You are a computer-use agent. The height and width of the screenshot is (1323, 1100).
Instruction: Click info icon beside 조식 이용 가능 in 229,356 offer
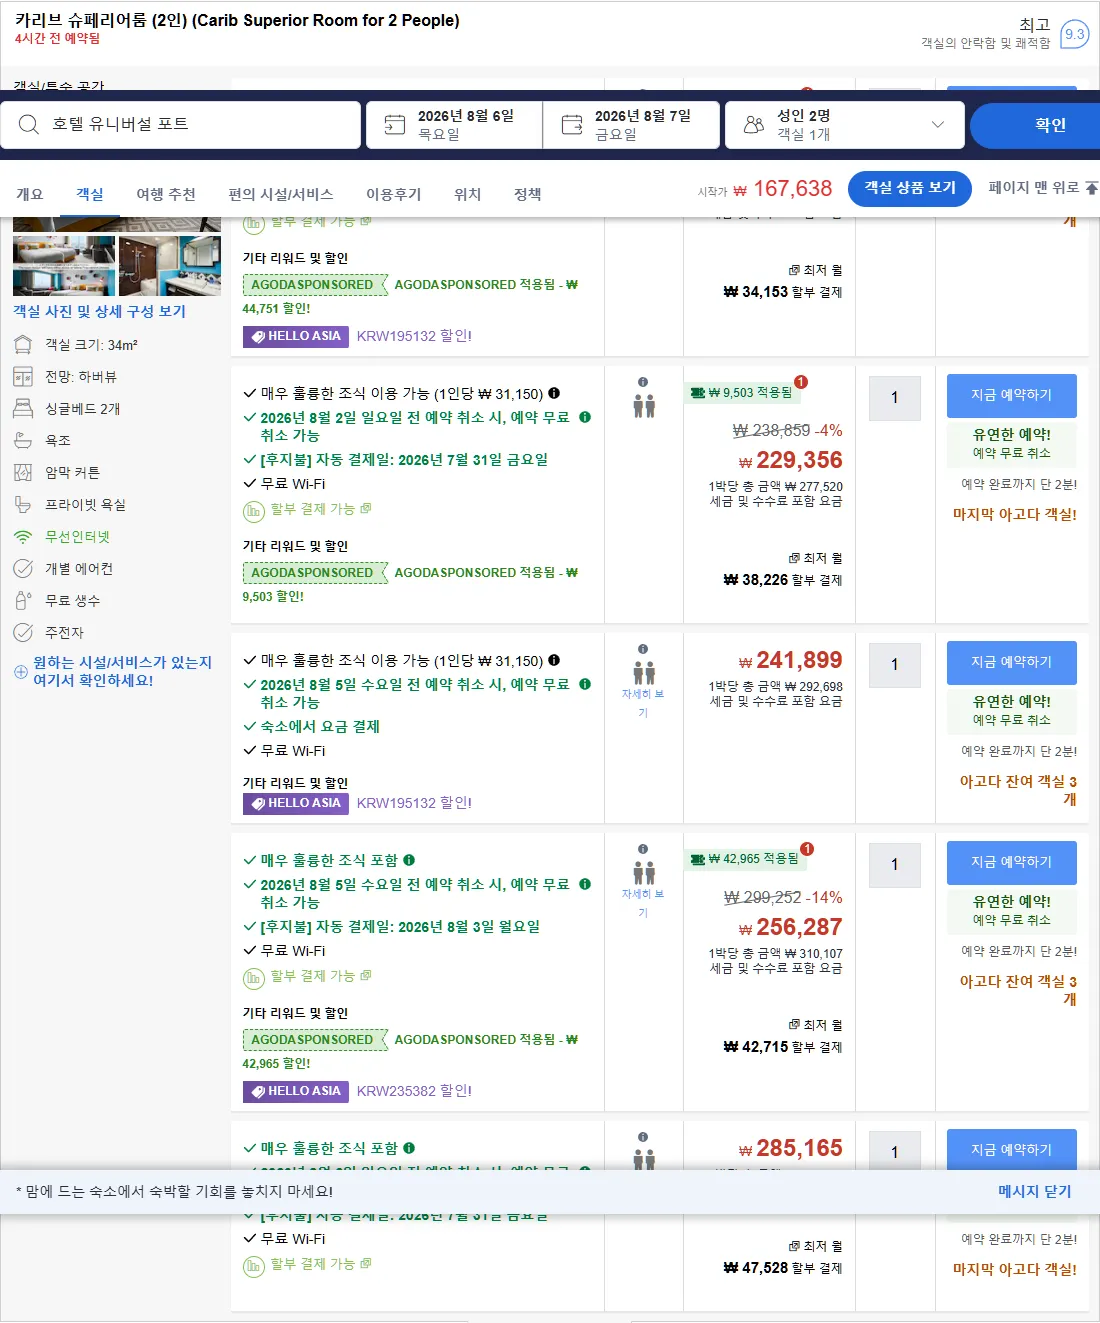(x=554, y=393)
